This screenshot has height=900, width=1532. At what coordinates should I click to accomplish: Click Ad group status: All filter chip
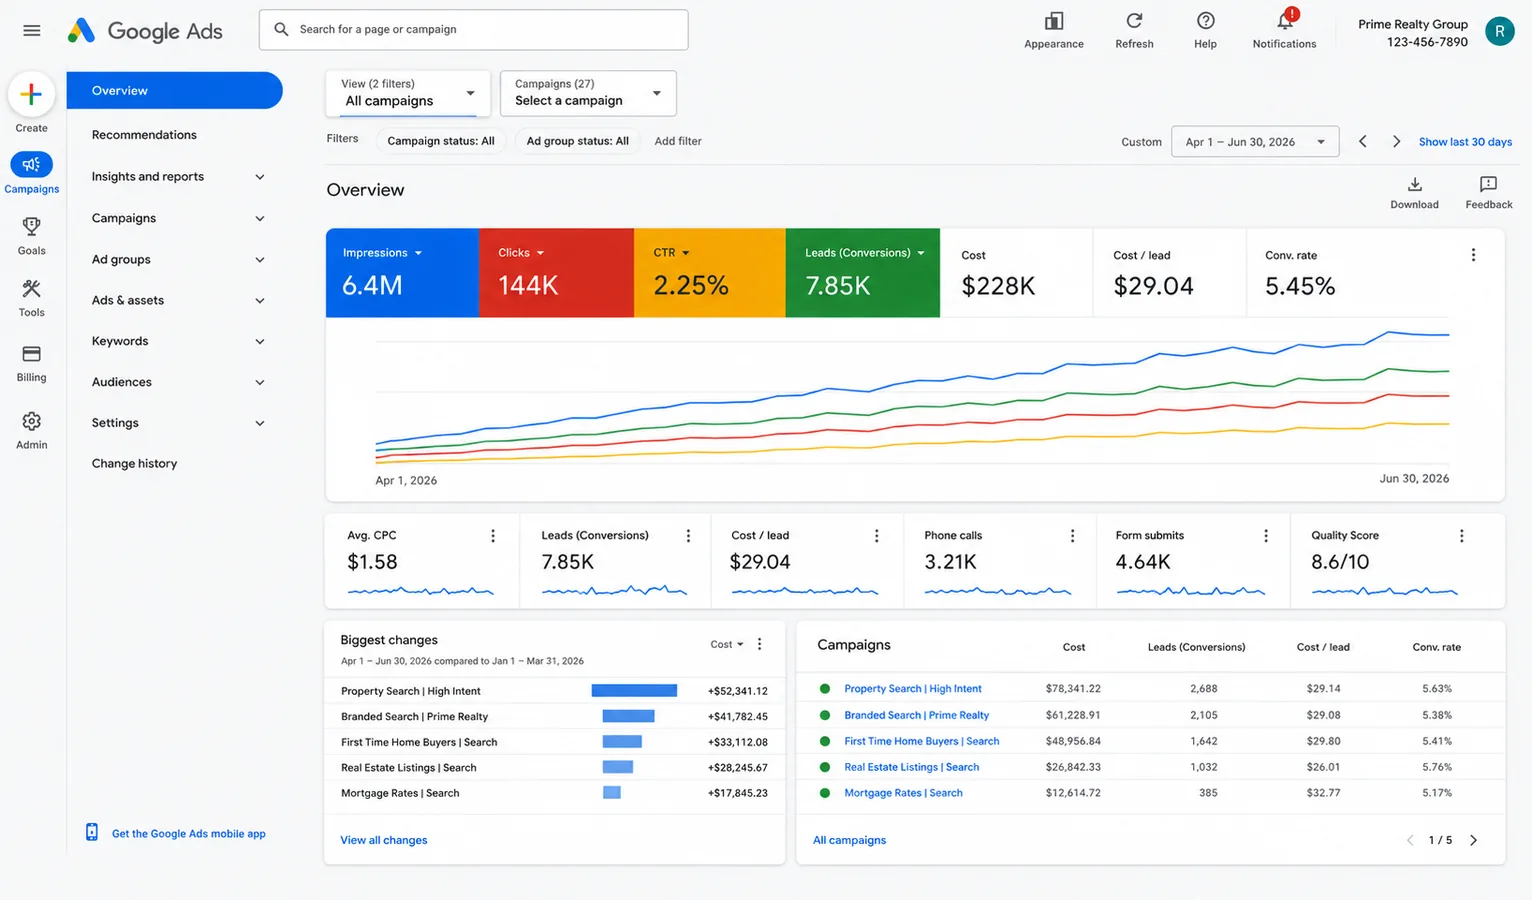click(578, 141)
